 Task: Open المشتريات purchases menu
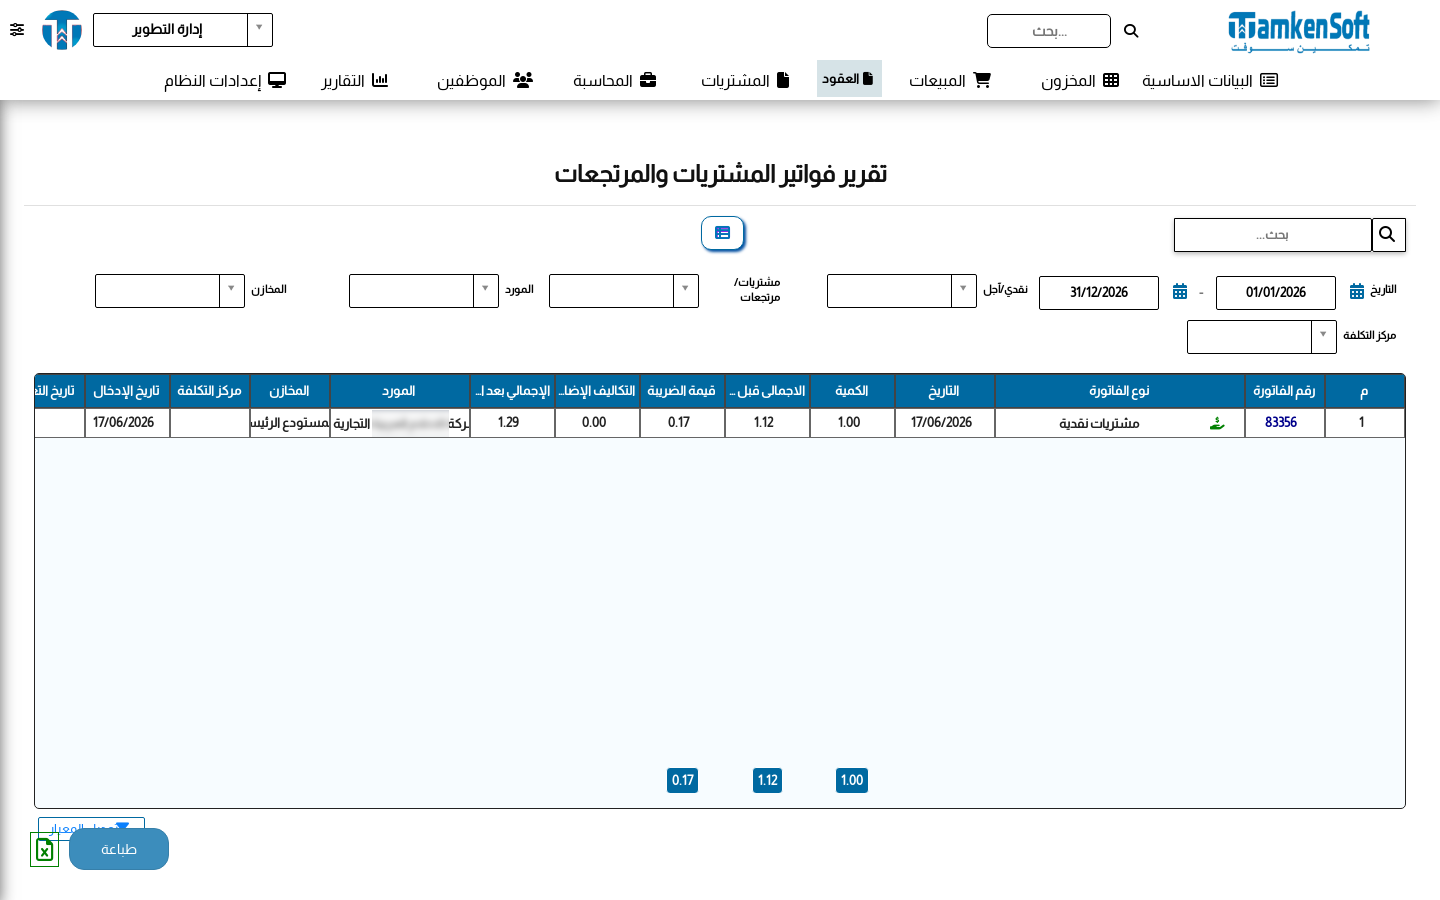pyautogui.click(x=745, y=80)
